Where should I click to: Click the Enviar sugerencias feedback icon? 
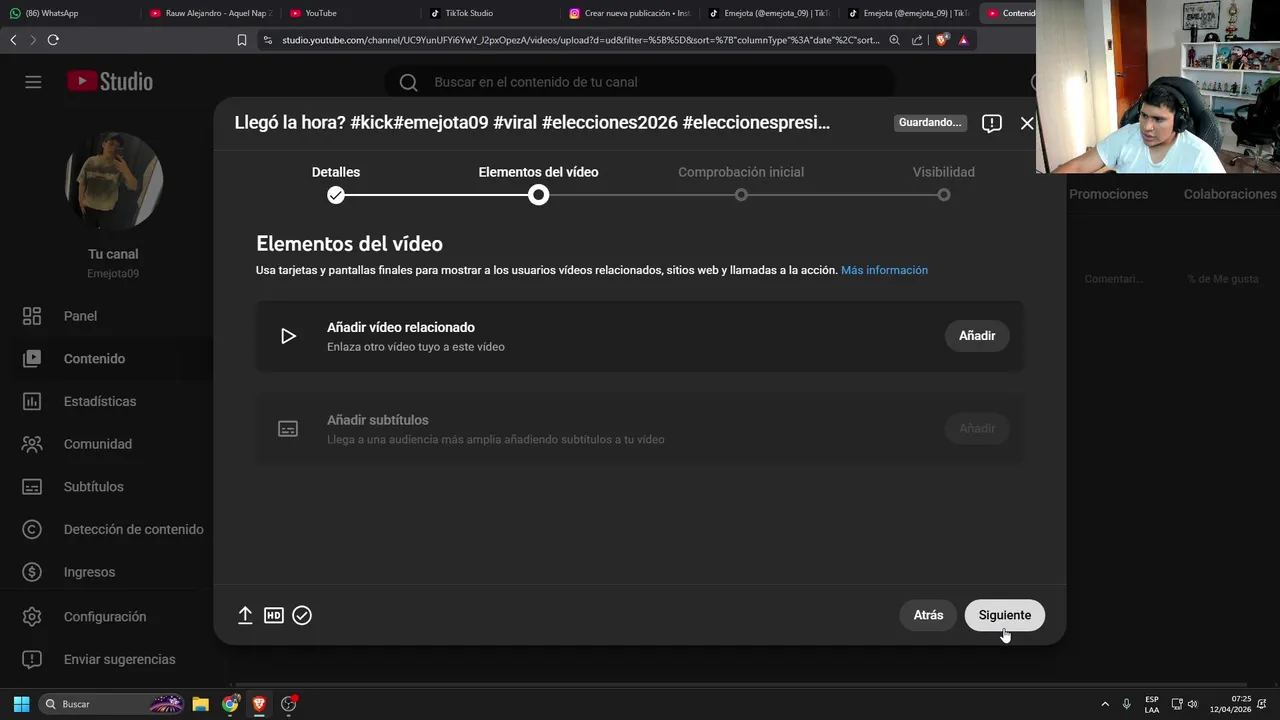[x=32, y=659]
